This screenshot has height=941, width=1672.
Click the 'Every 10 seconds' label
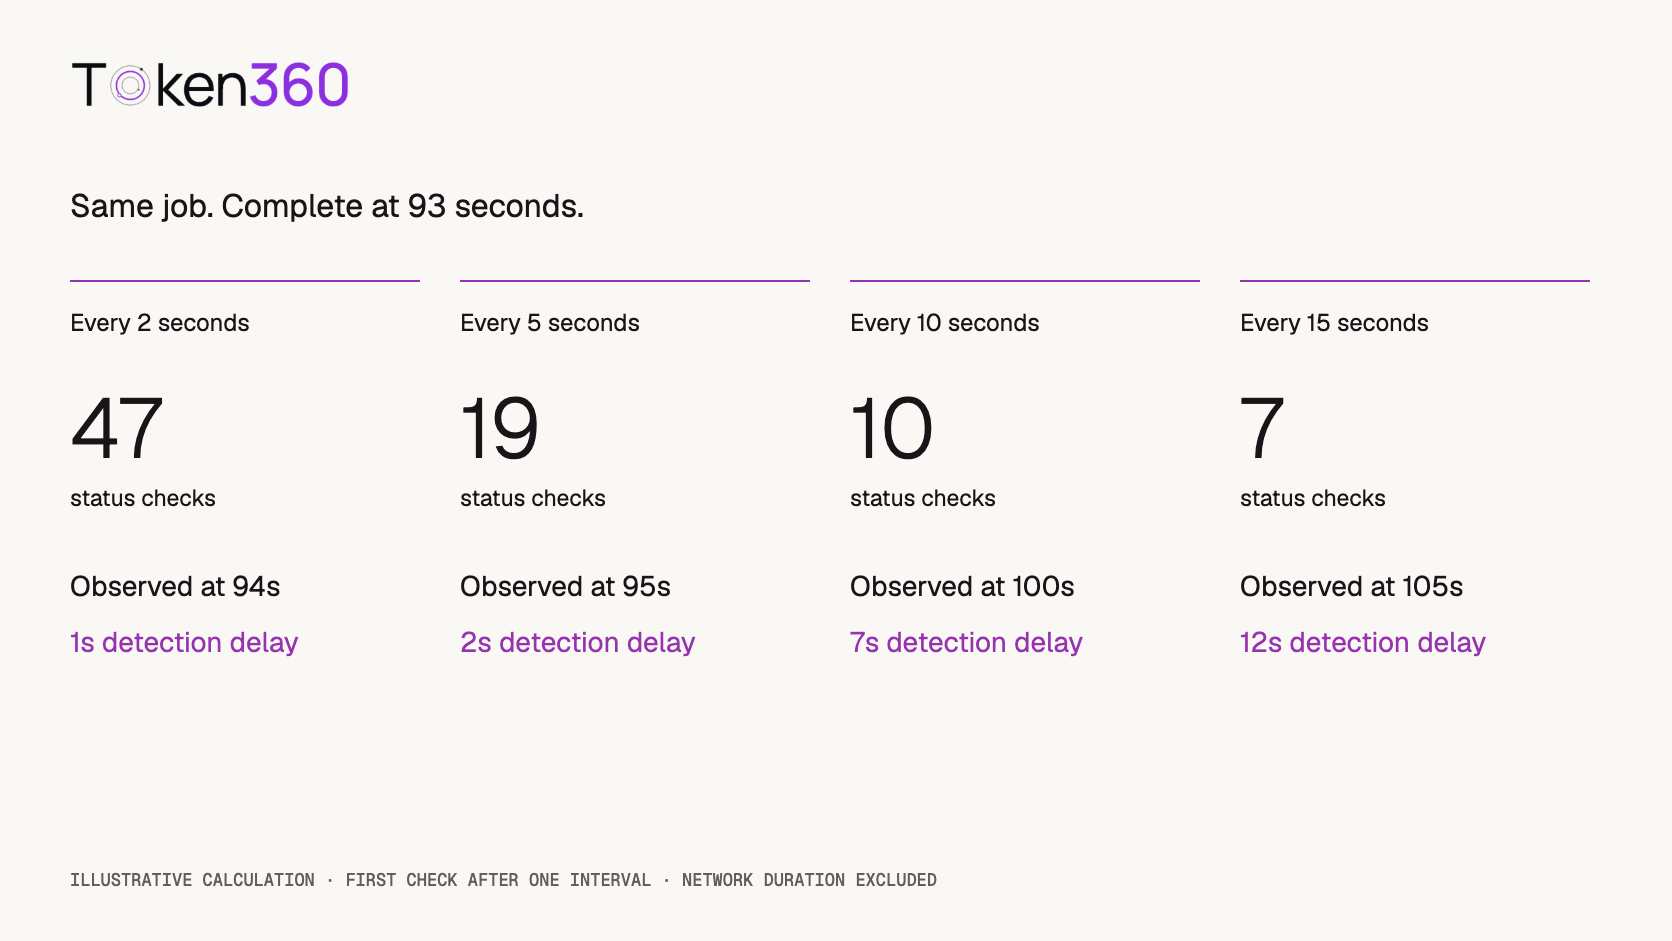(x=945, y=323)
